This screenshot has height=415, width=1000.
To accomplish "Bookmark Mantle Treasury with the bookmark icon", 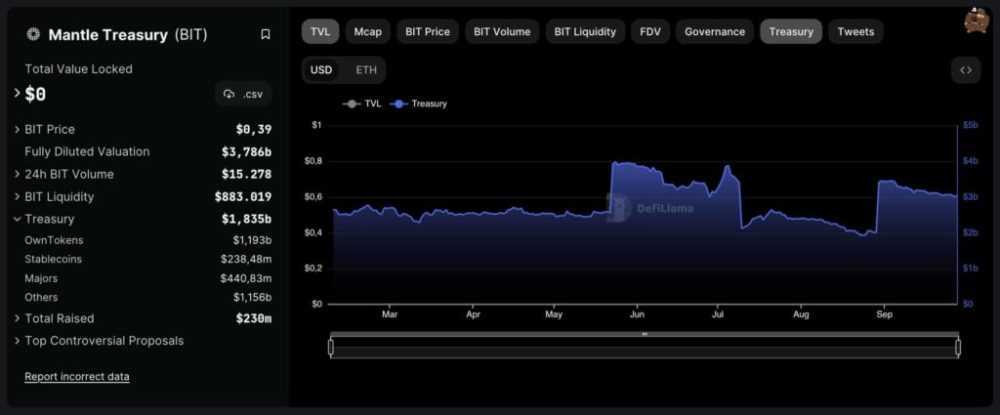I will point(265,34).
